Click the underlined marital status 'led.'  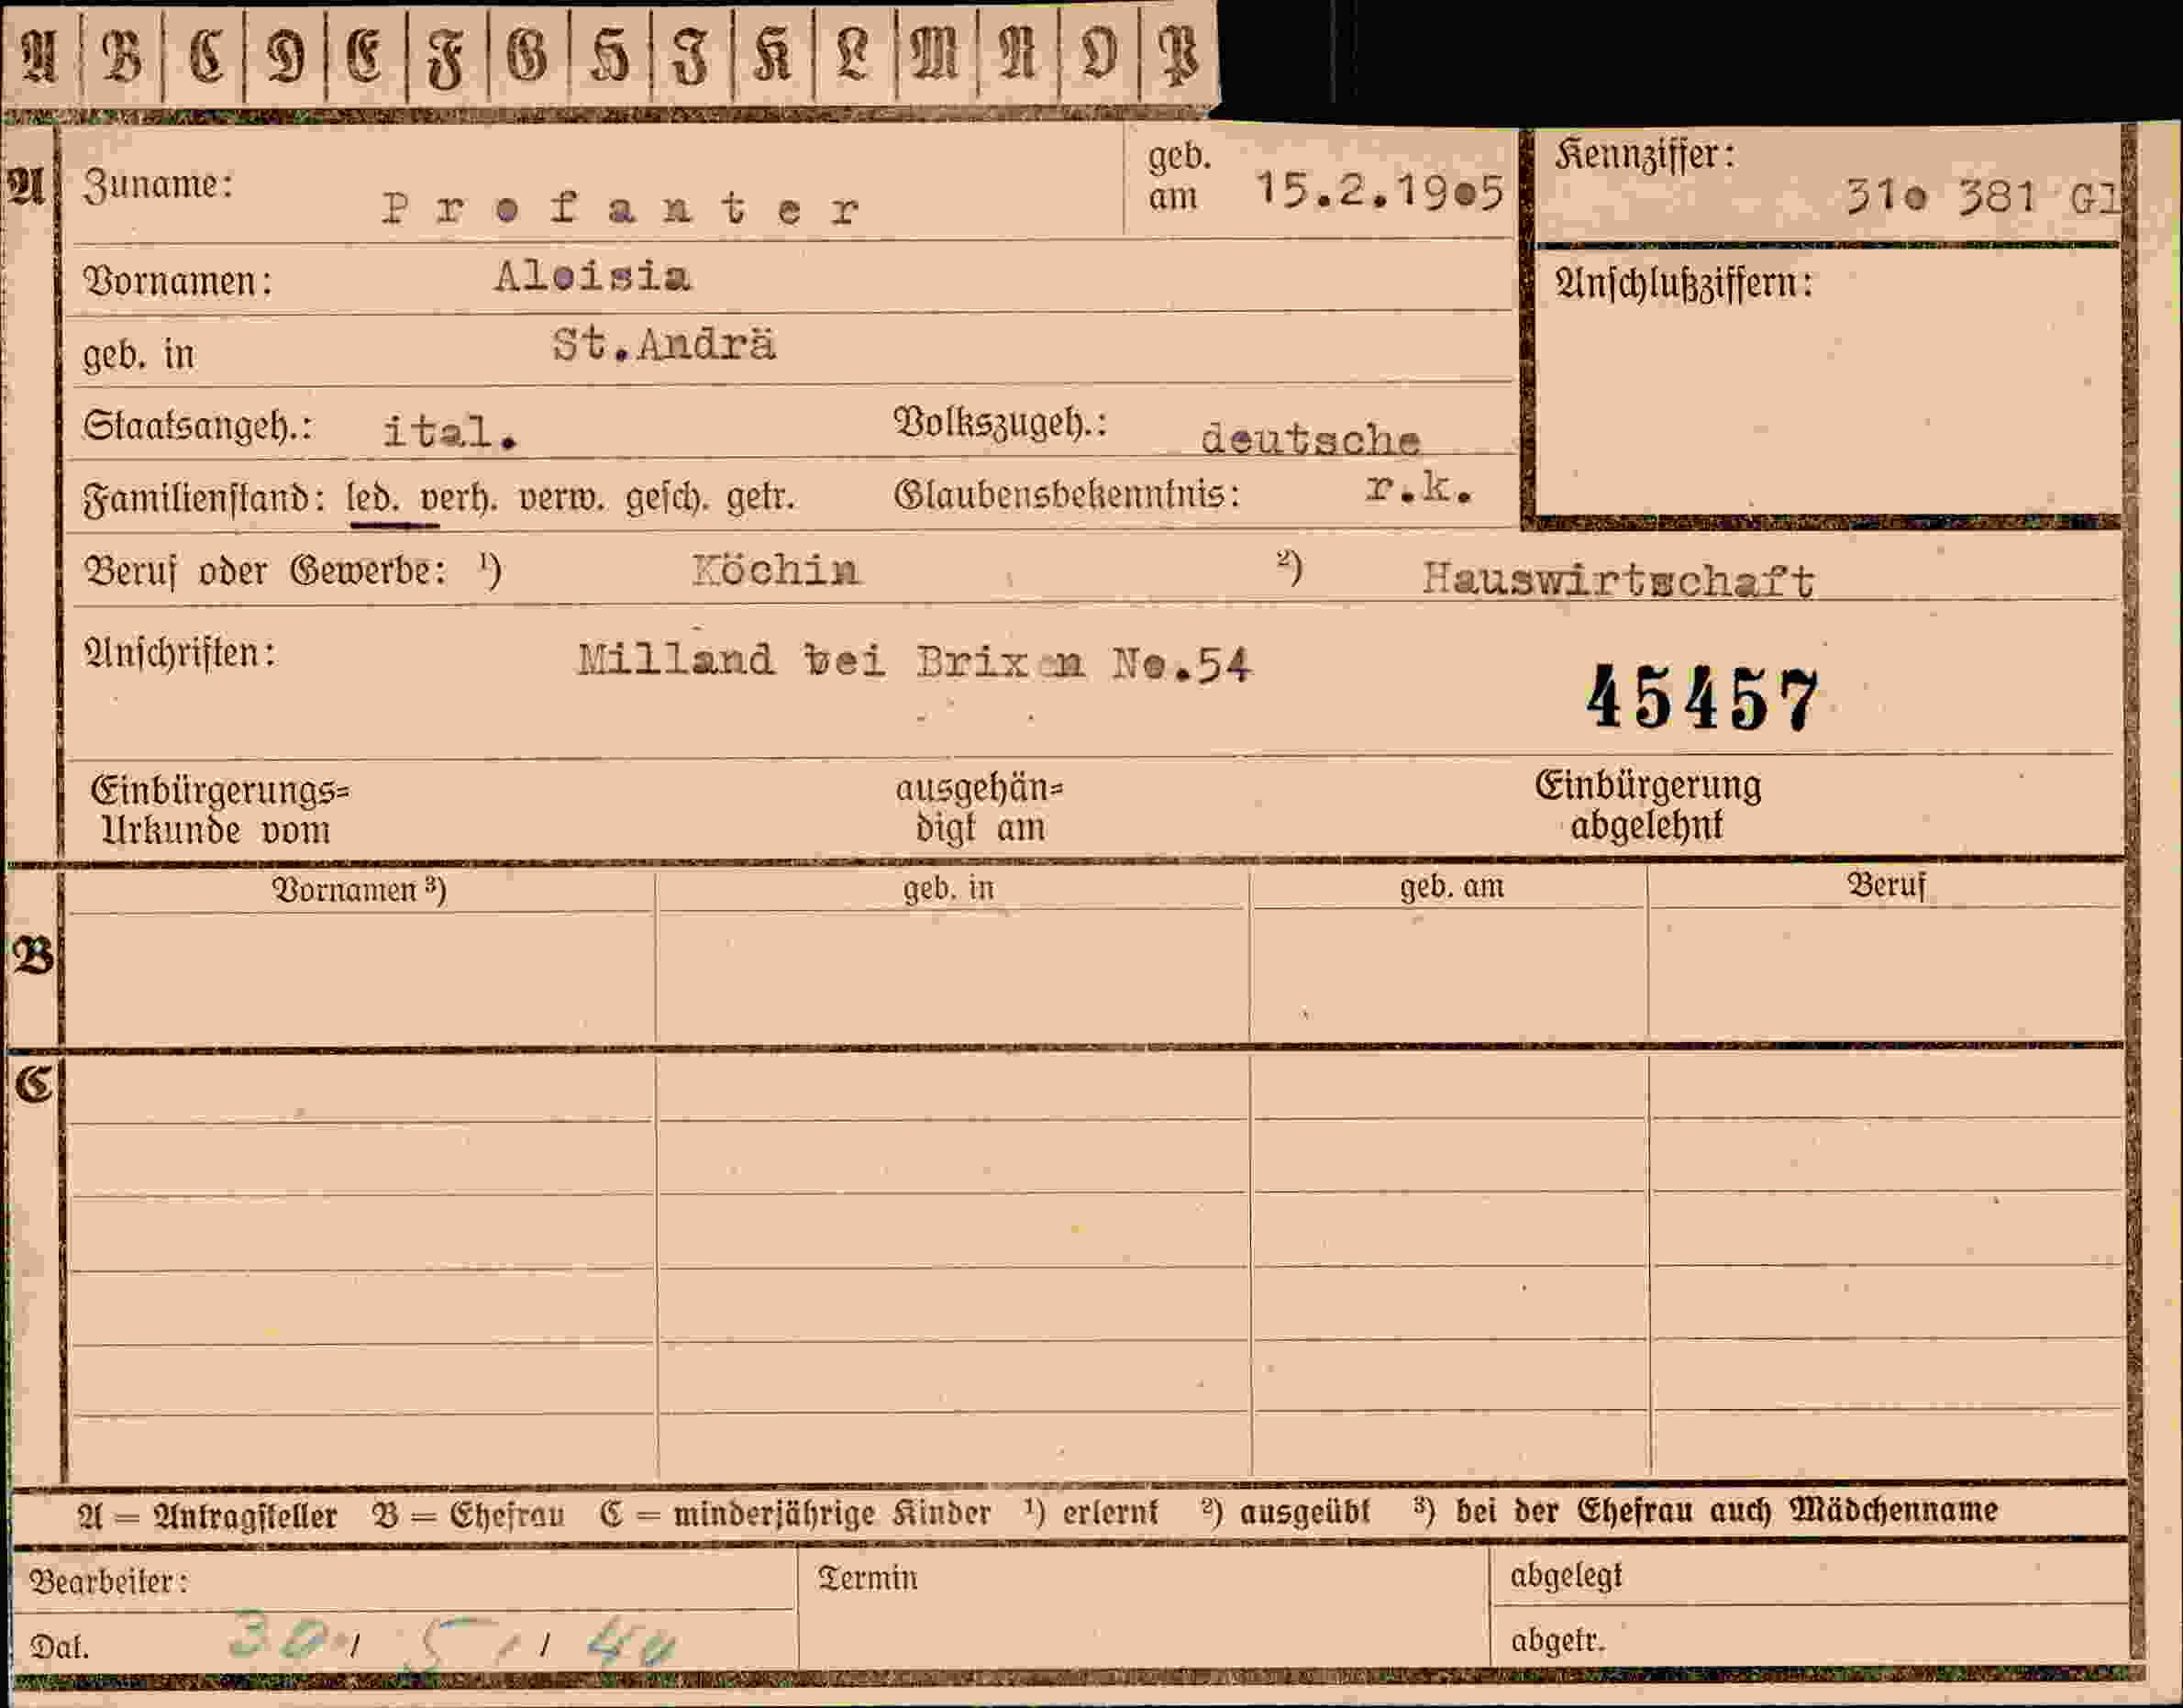tap(373, 496)
